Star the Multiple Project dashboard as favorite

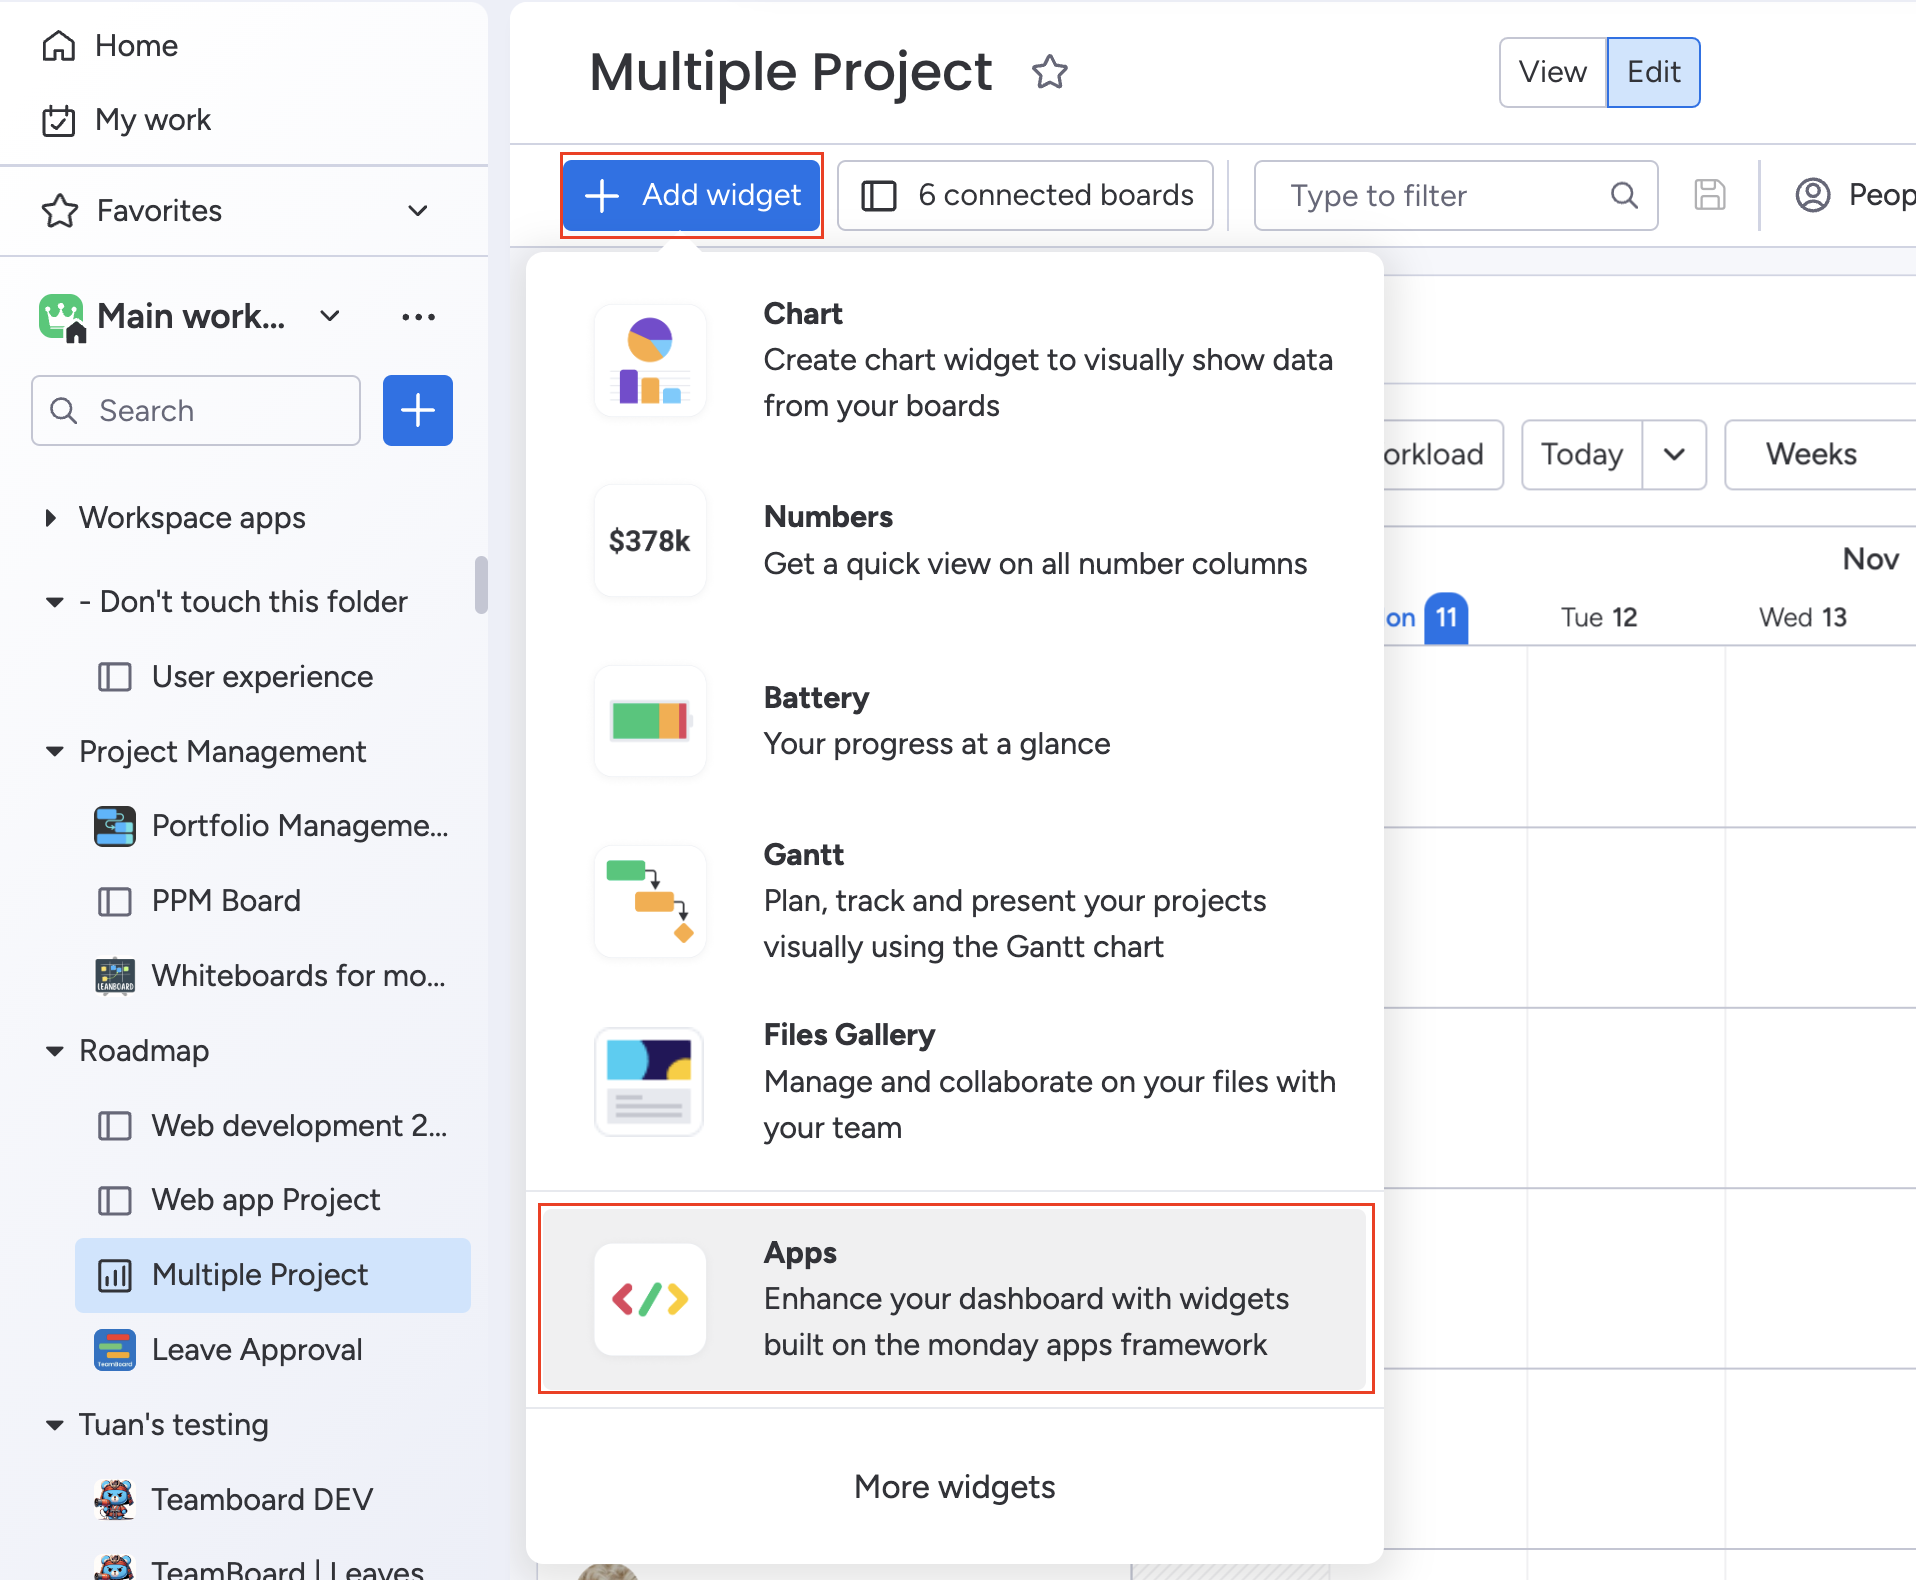coord(1049,73)
